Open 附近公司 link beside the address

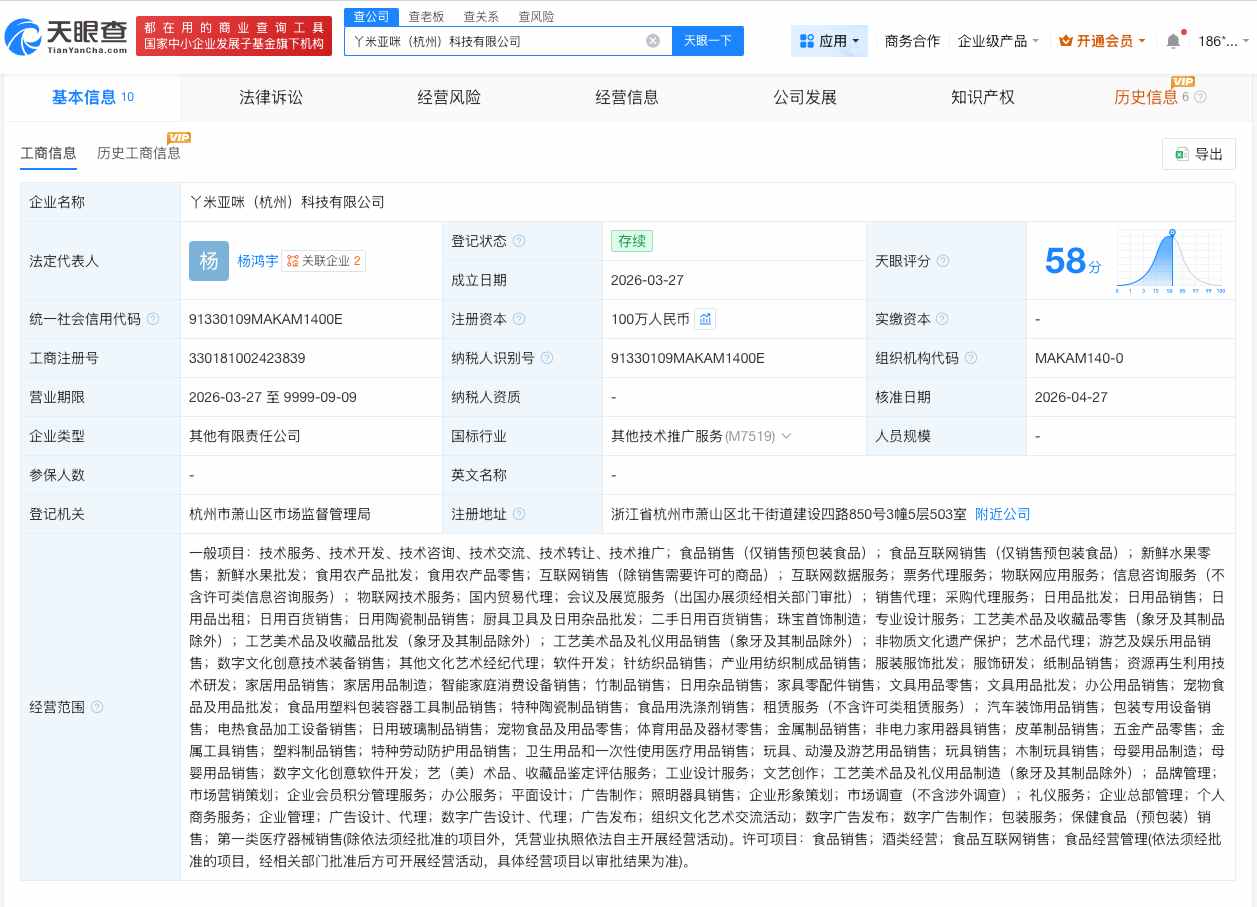click(1002, 514)
